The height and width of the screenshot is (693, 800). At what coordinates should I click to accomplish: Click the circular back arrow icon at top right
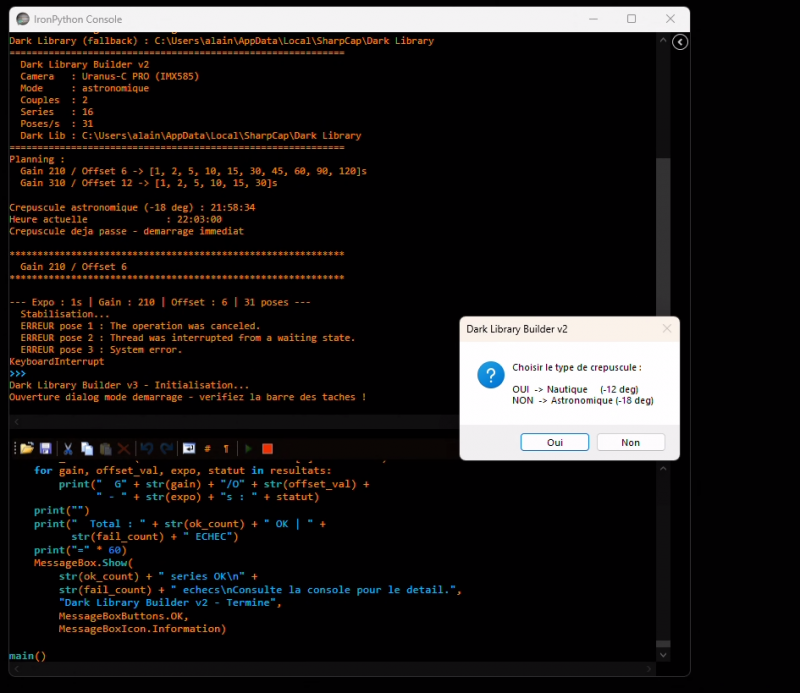coord(680,42)
